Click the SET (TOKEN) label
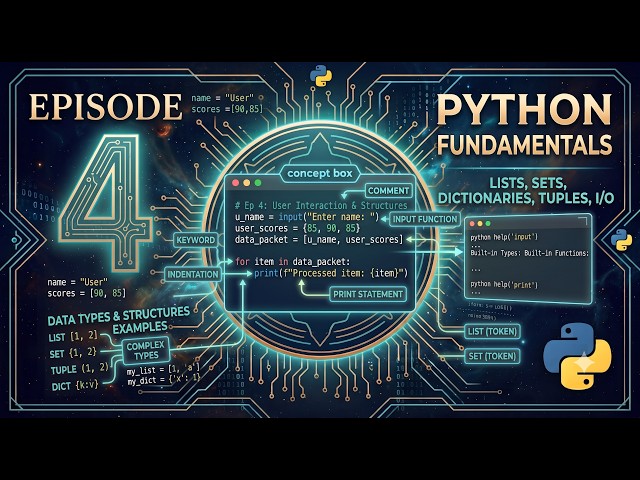Viewport: 640px width, 480px height. coord(492,356)
